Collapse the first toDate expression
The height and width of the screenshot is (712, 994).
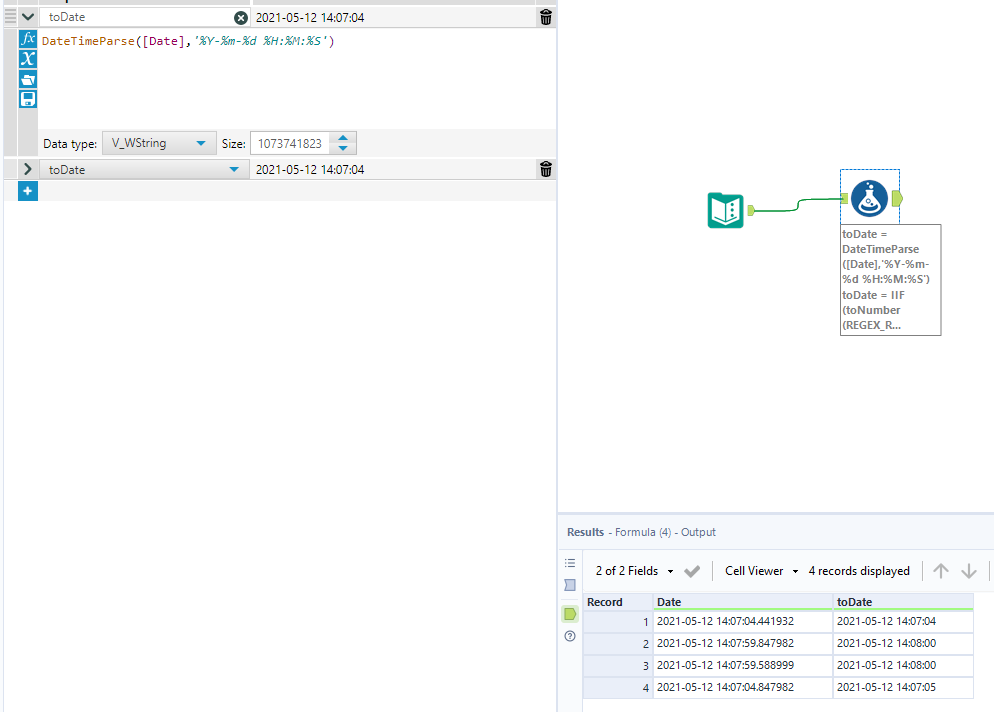point(27,17)
